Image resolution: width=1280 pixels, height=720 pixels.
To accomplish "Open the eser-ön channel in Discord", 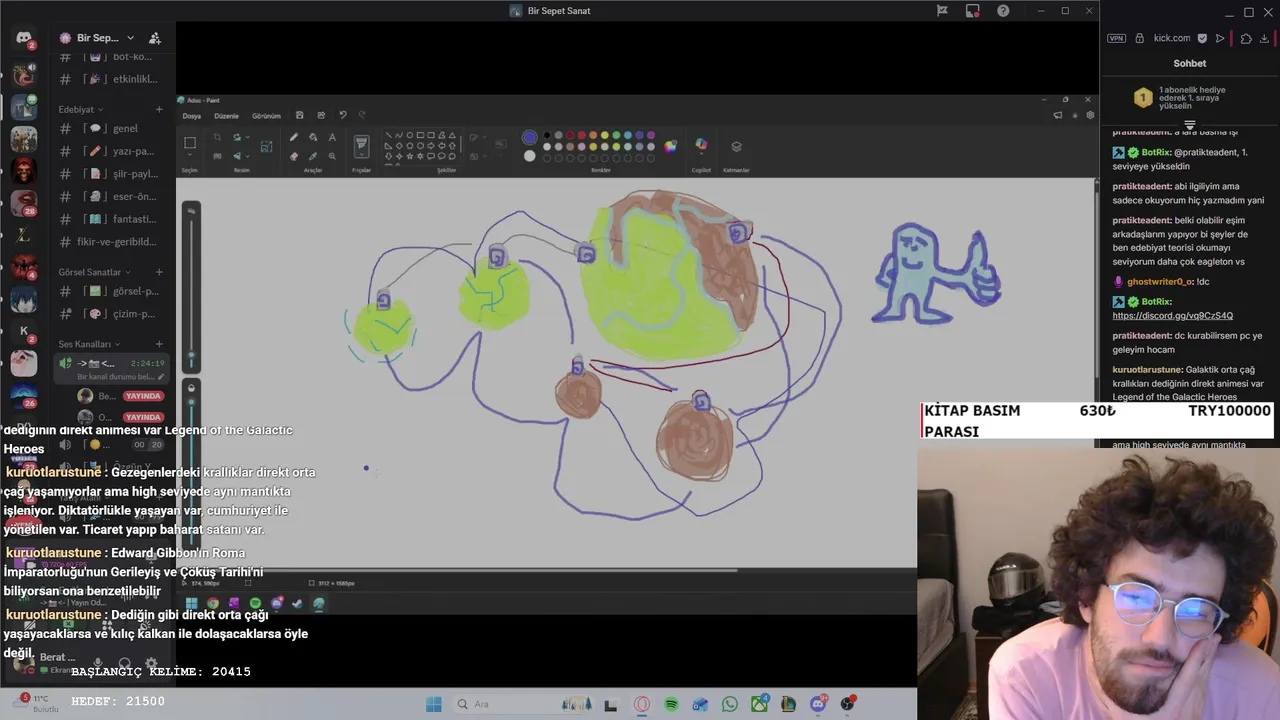I will (110, 197).
